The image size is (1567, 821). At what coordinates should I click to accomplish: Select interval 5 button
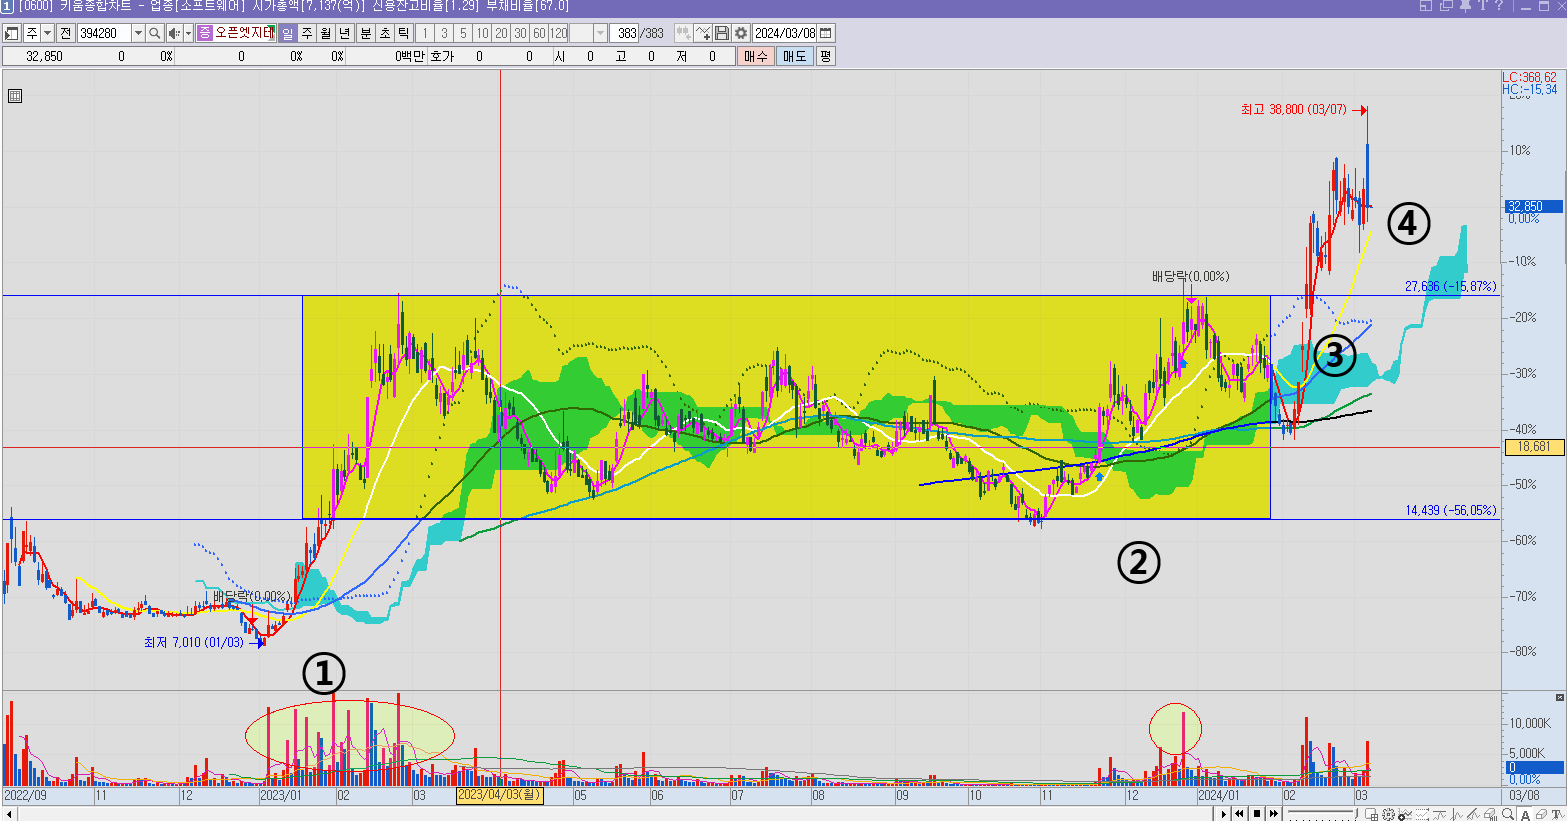(463, 33)
